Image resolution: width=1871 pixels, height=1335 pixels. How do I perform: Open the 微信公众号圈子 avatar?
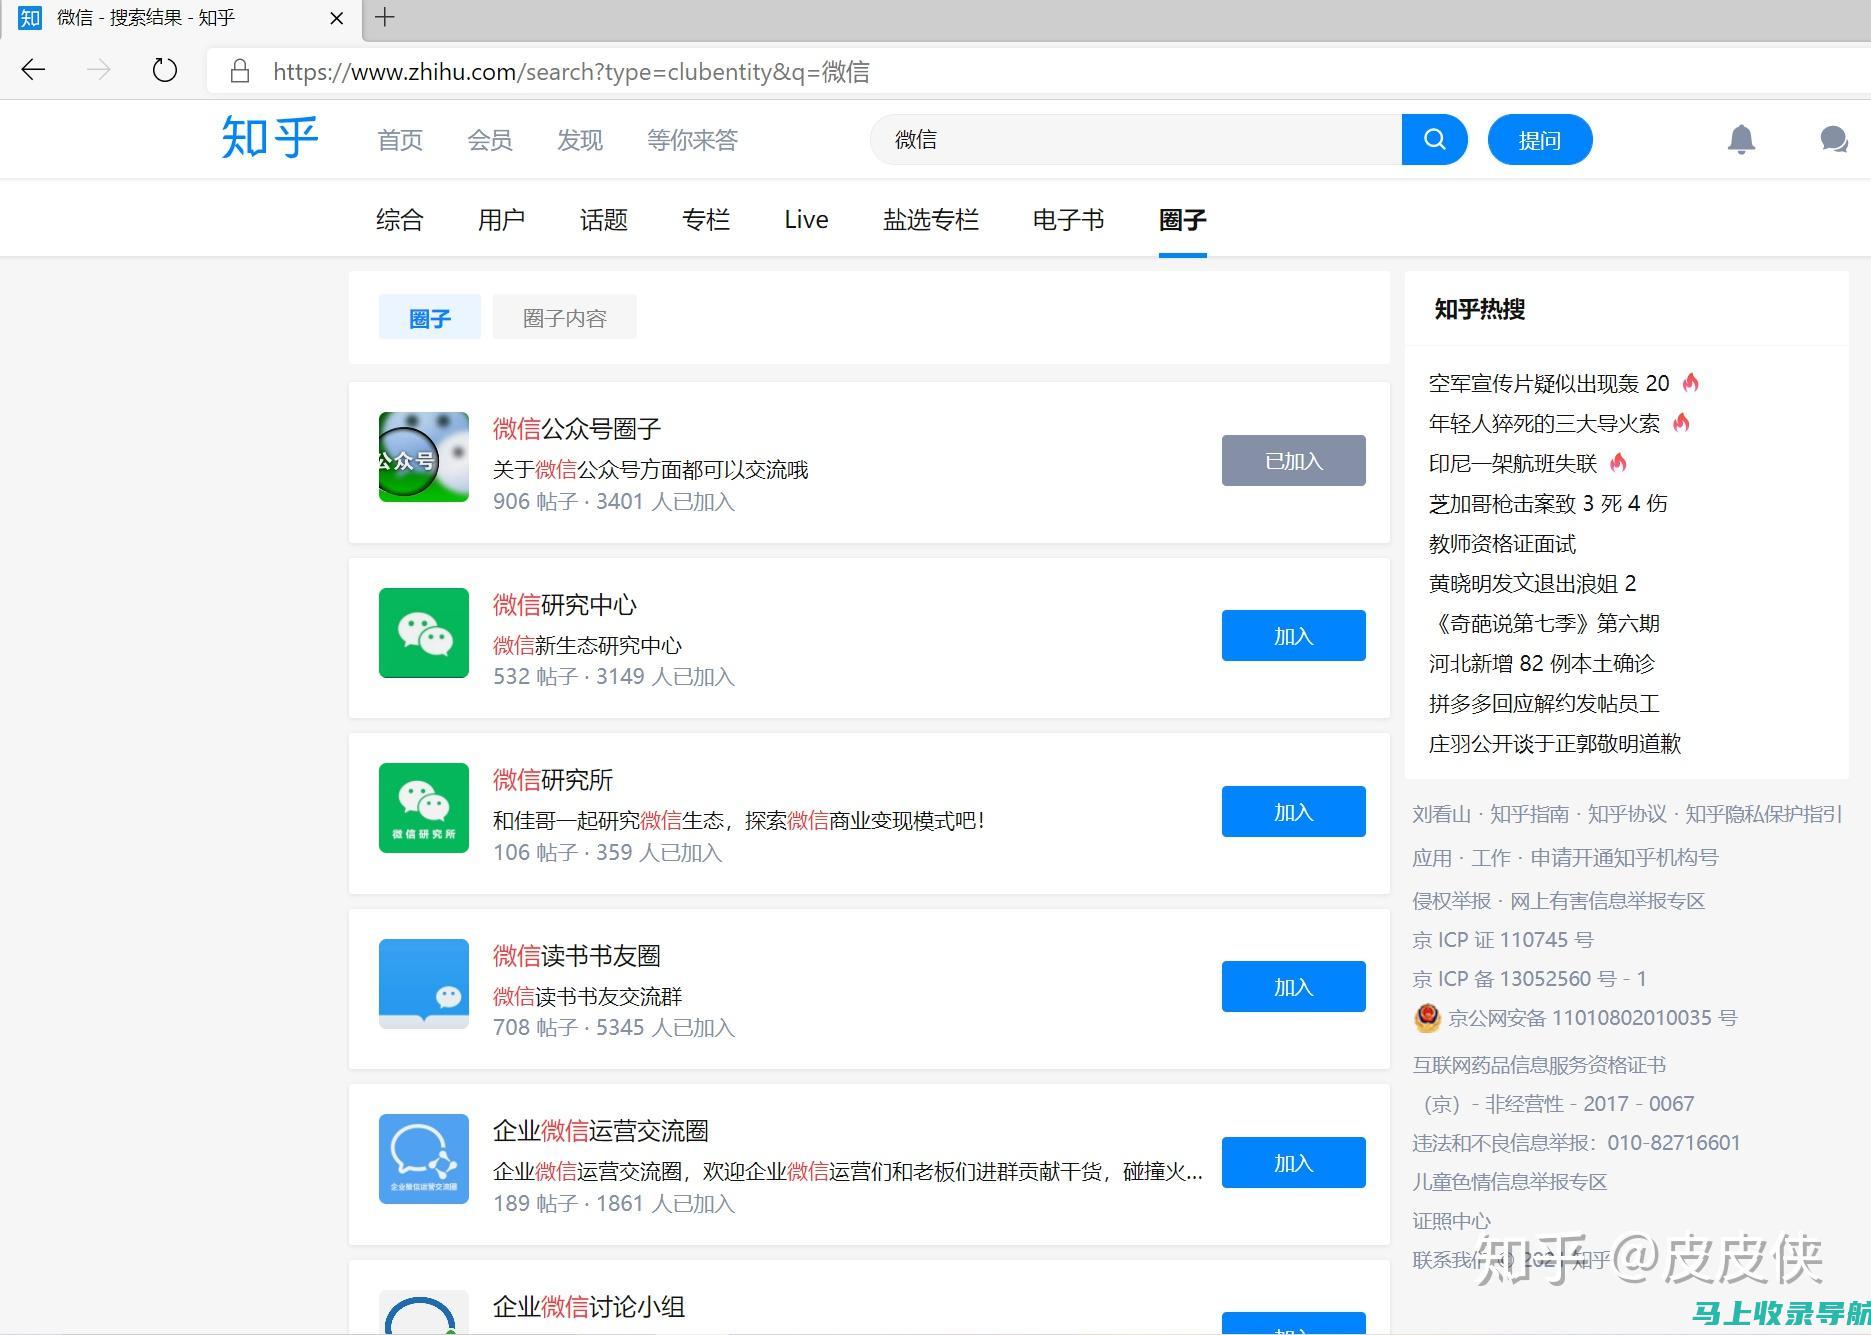tap(424, 457)
